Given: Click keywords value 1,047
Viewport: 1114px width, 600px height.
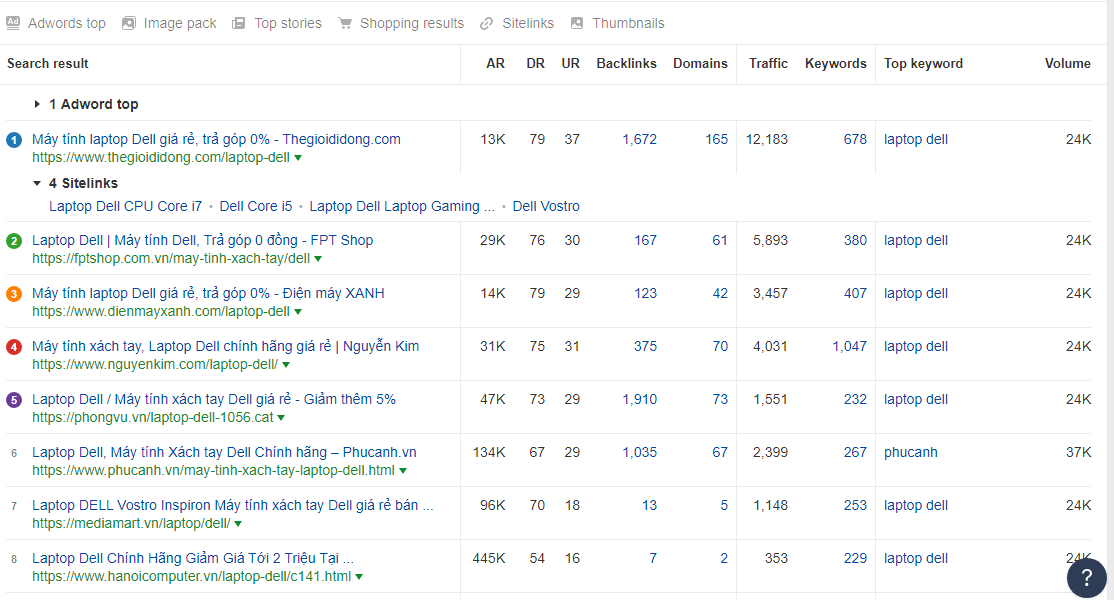Looking at the screenshot, I should point(850,347).
